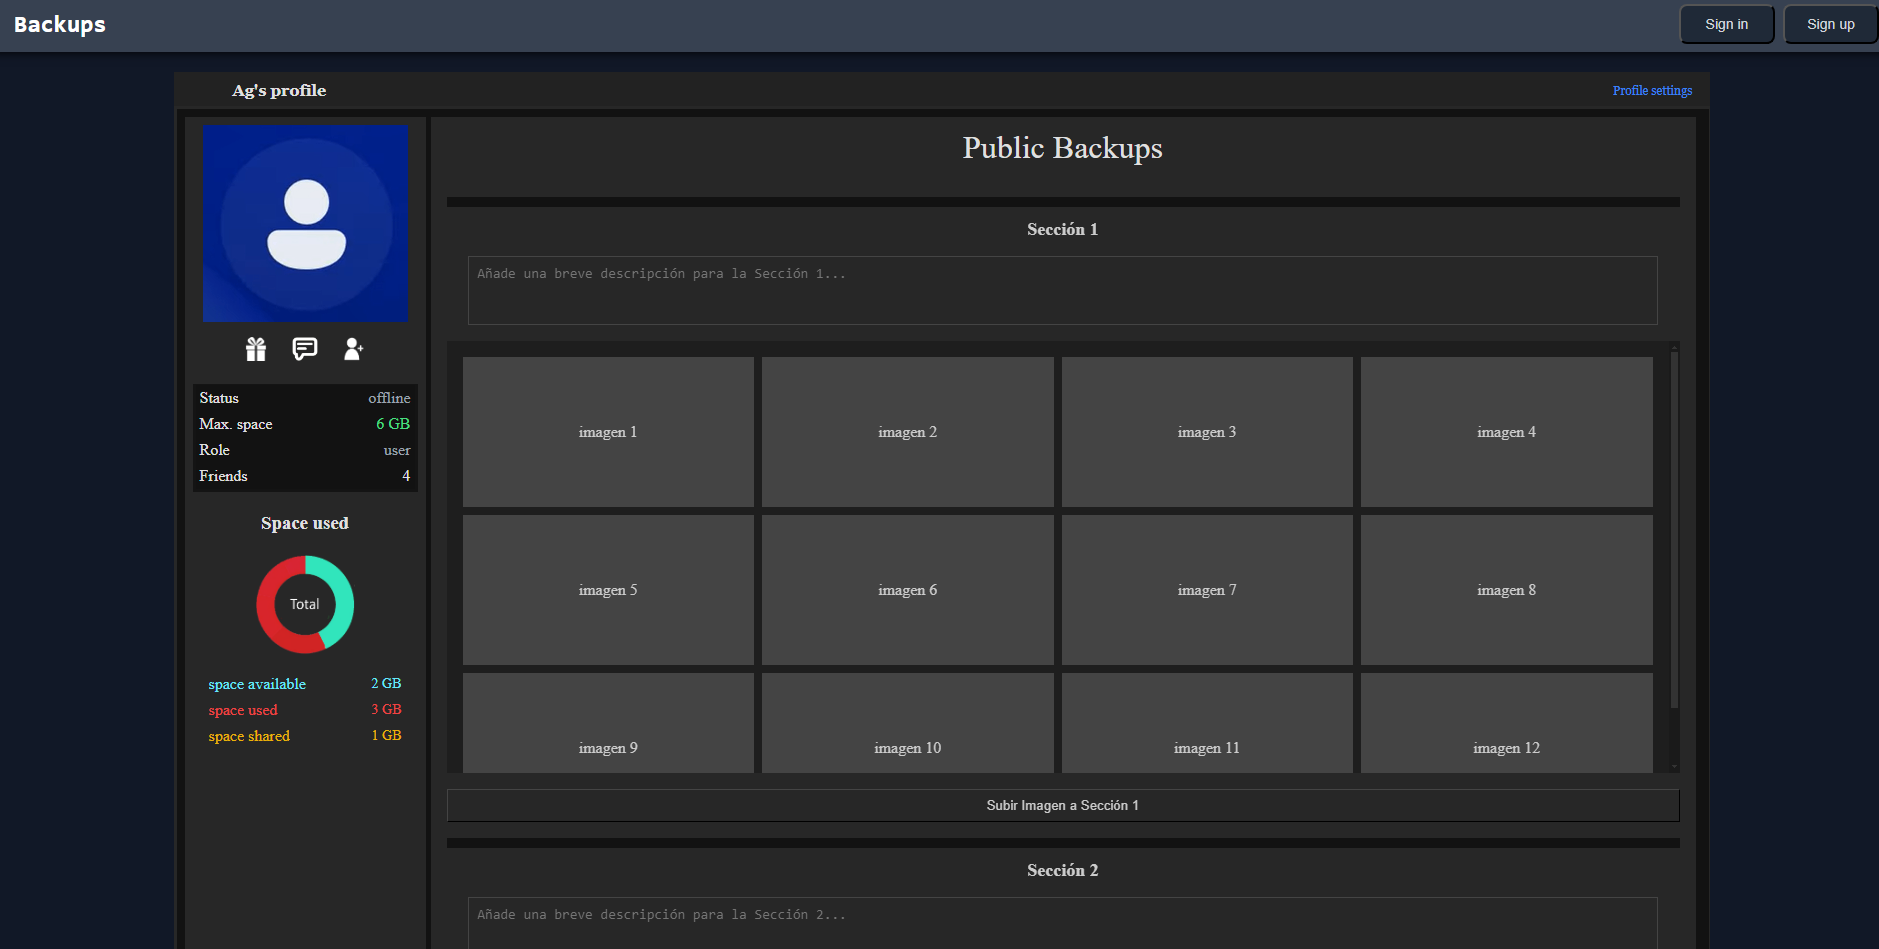Select the imagen 1 placeholder

(607, 431)
